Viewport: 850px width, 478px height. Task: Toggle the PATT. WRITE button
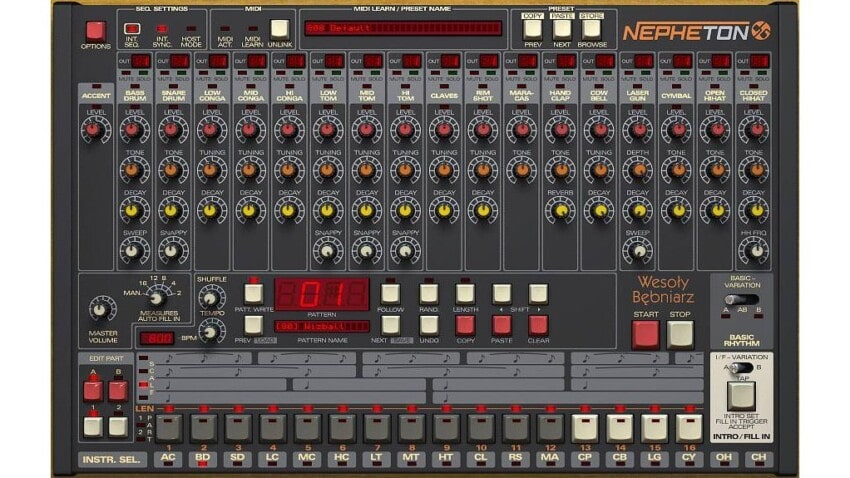click(254, 293)
